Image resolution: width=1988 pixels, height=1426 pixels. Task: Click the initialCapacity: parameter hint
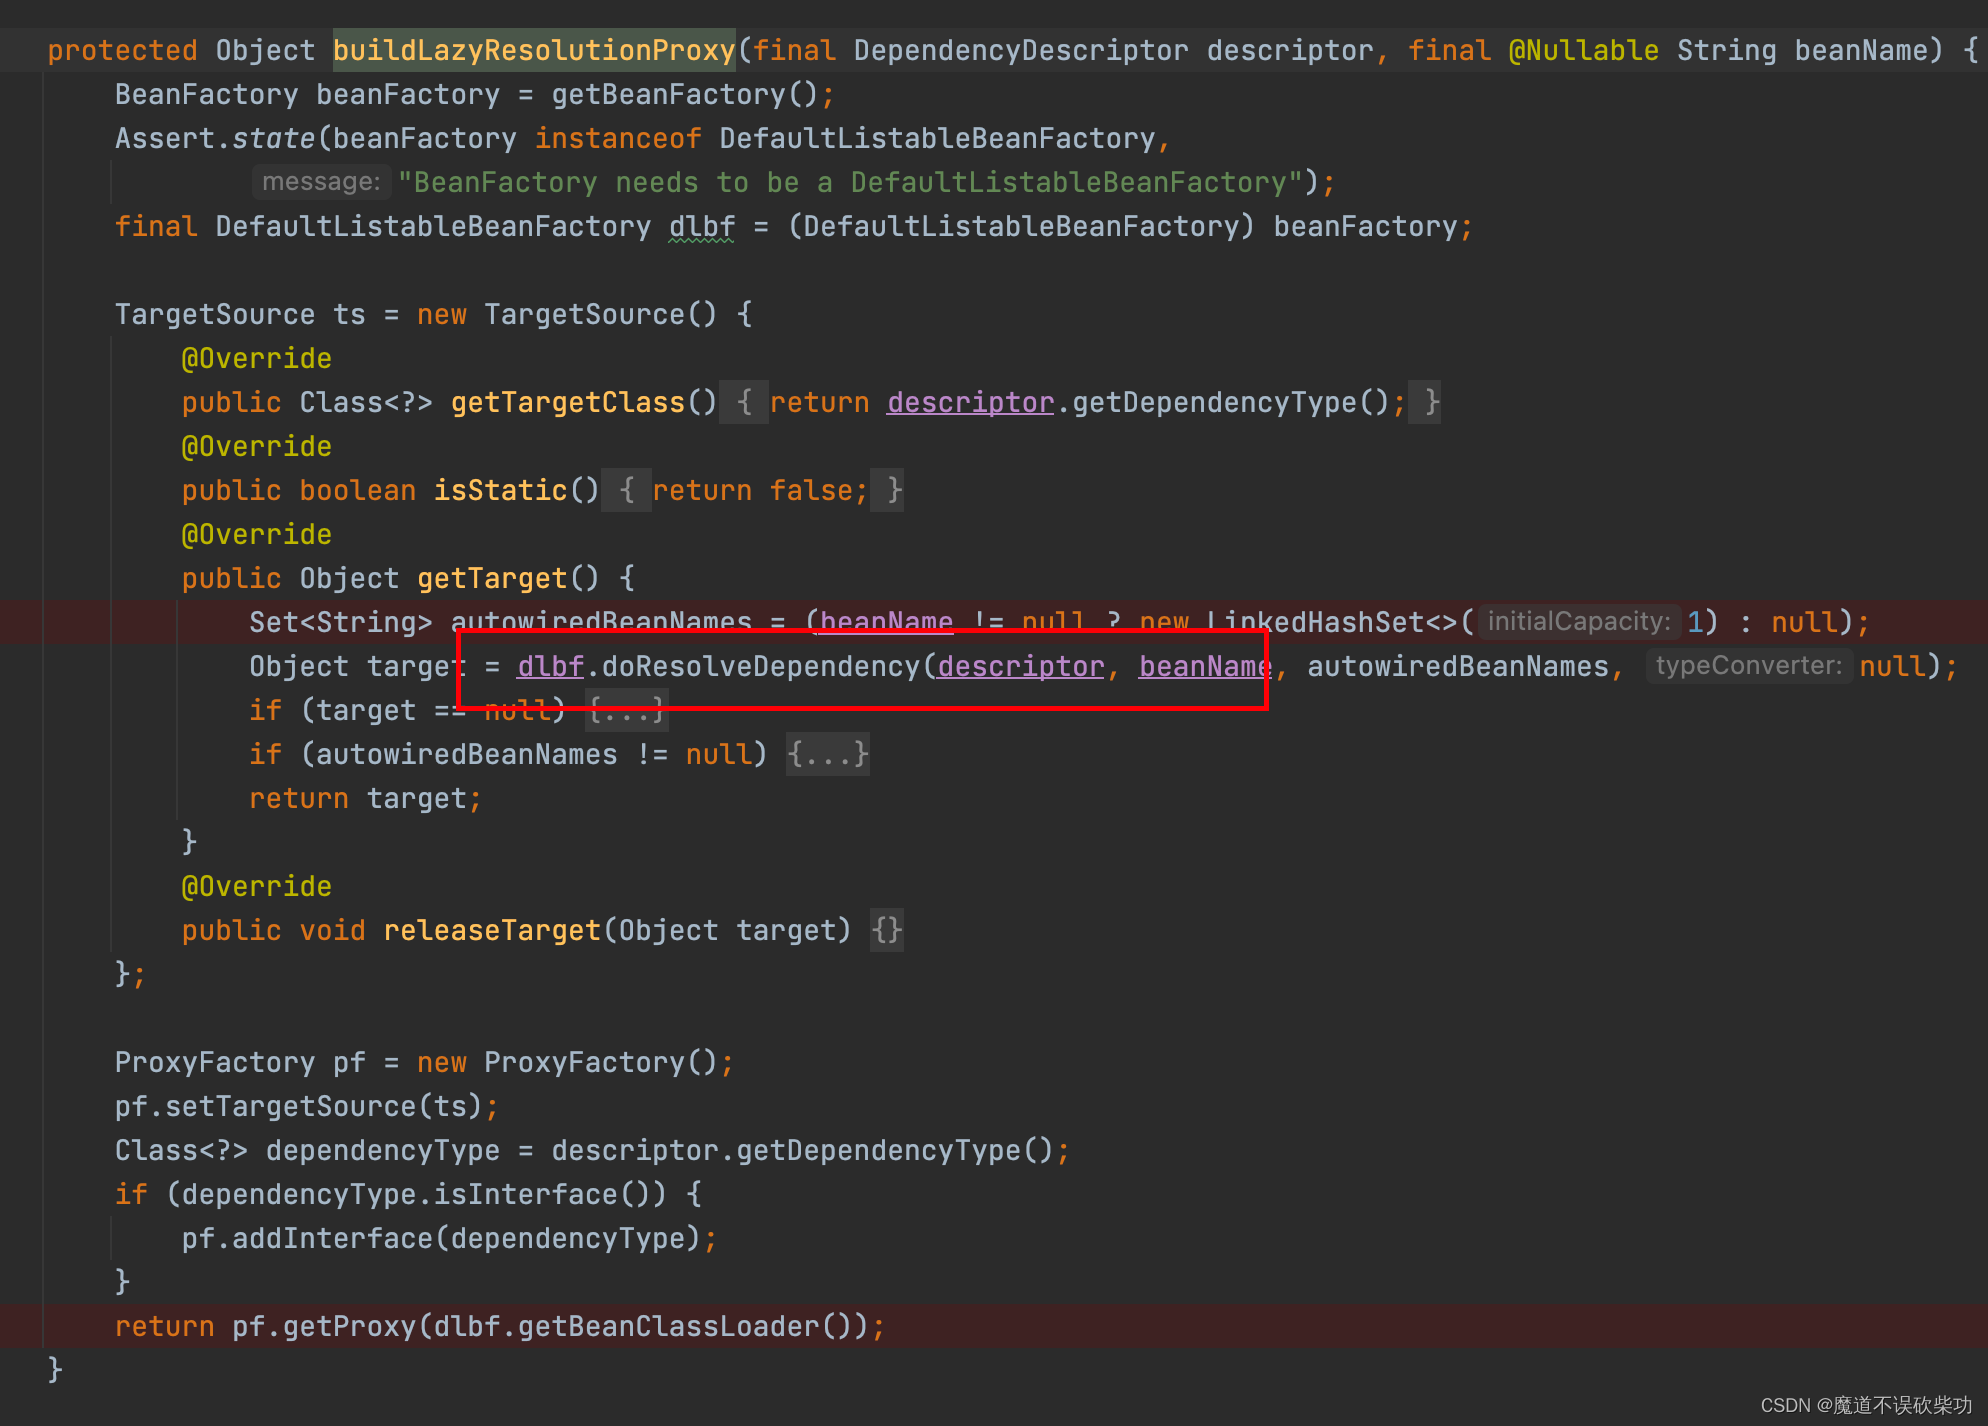pos(1578,622)
